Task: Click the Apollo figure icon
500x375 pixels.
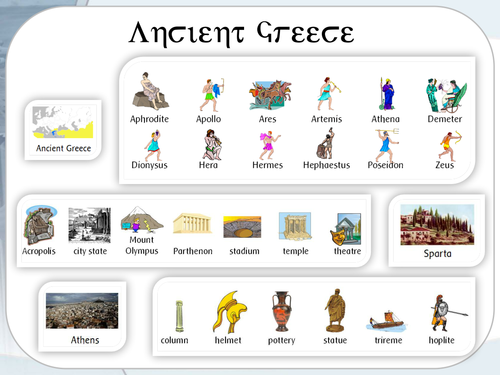Action: click(x=212, y=95)
